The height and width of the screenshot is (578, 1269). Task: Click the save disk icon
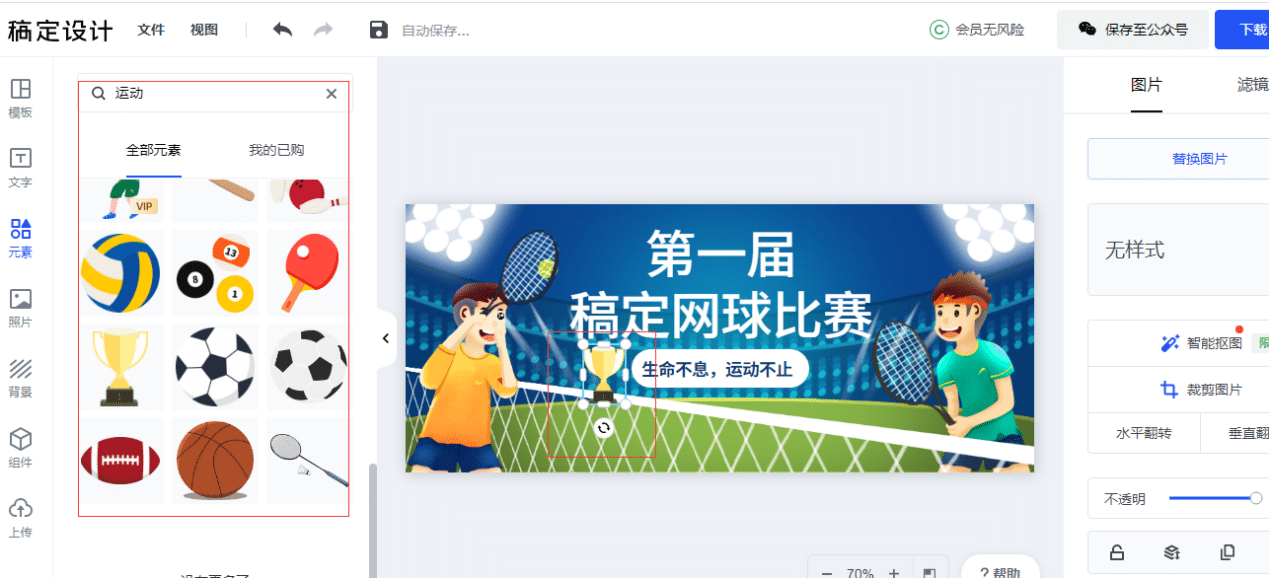378,30
